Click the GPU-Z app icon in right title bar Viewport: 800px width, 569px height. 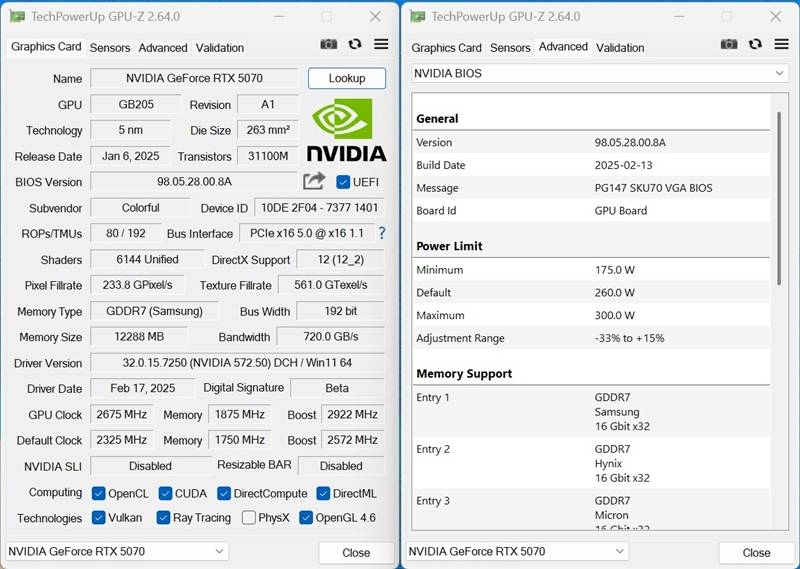(x=417, y=16)
